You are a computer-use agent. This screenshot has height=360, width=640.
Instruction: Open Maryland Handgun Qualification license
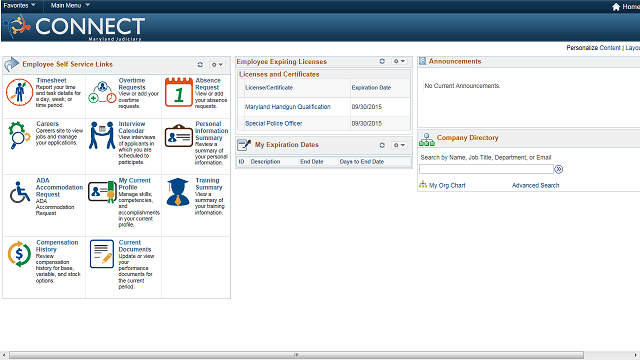click(287, 107)
